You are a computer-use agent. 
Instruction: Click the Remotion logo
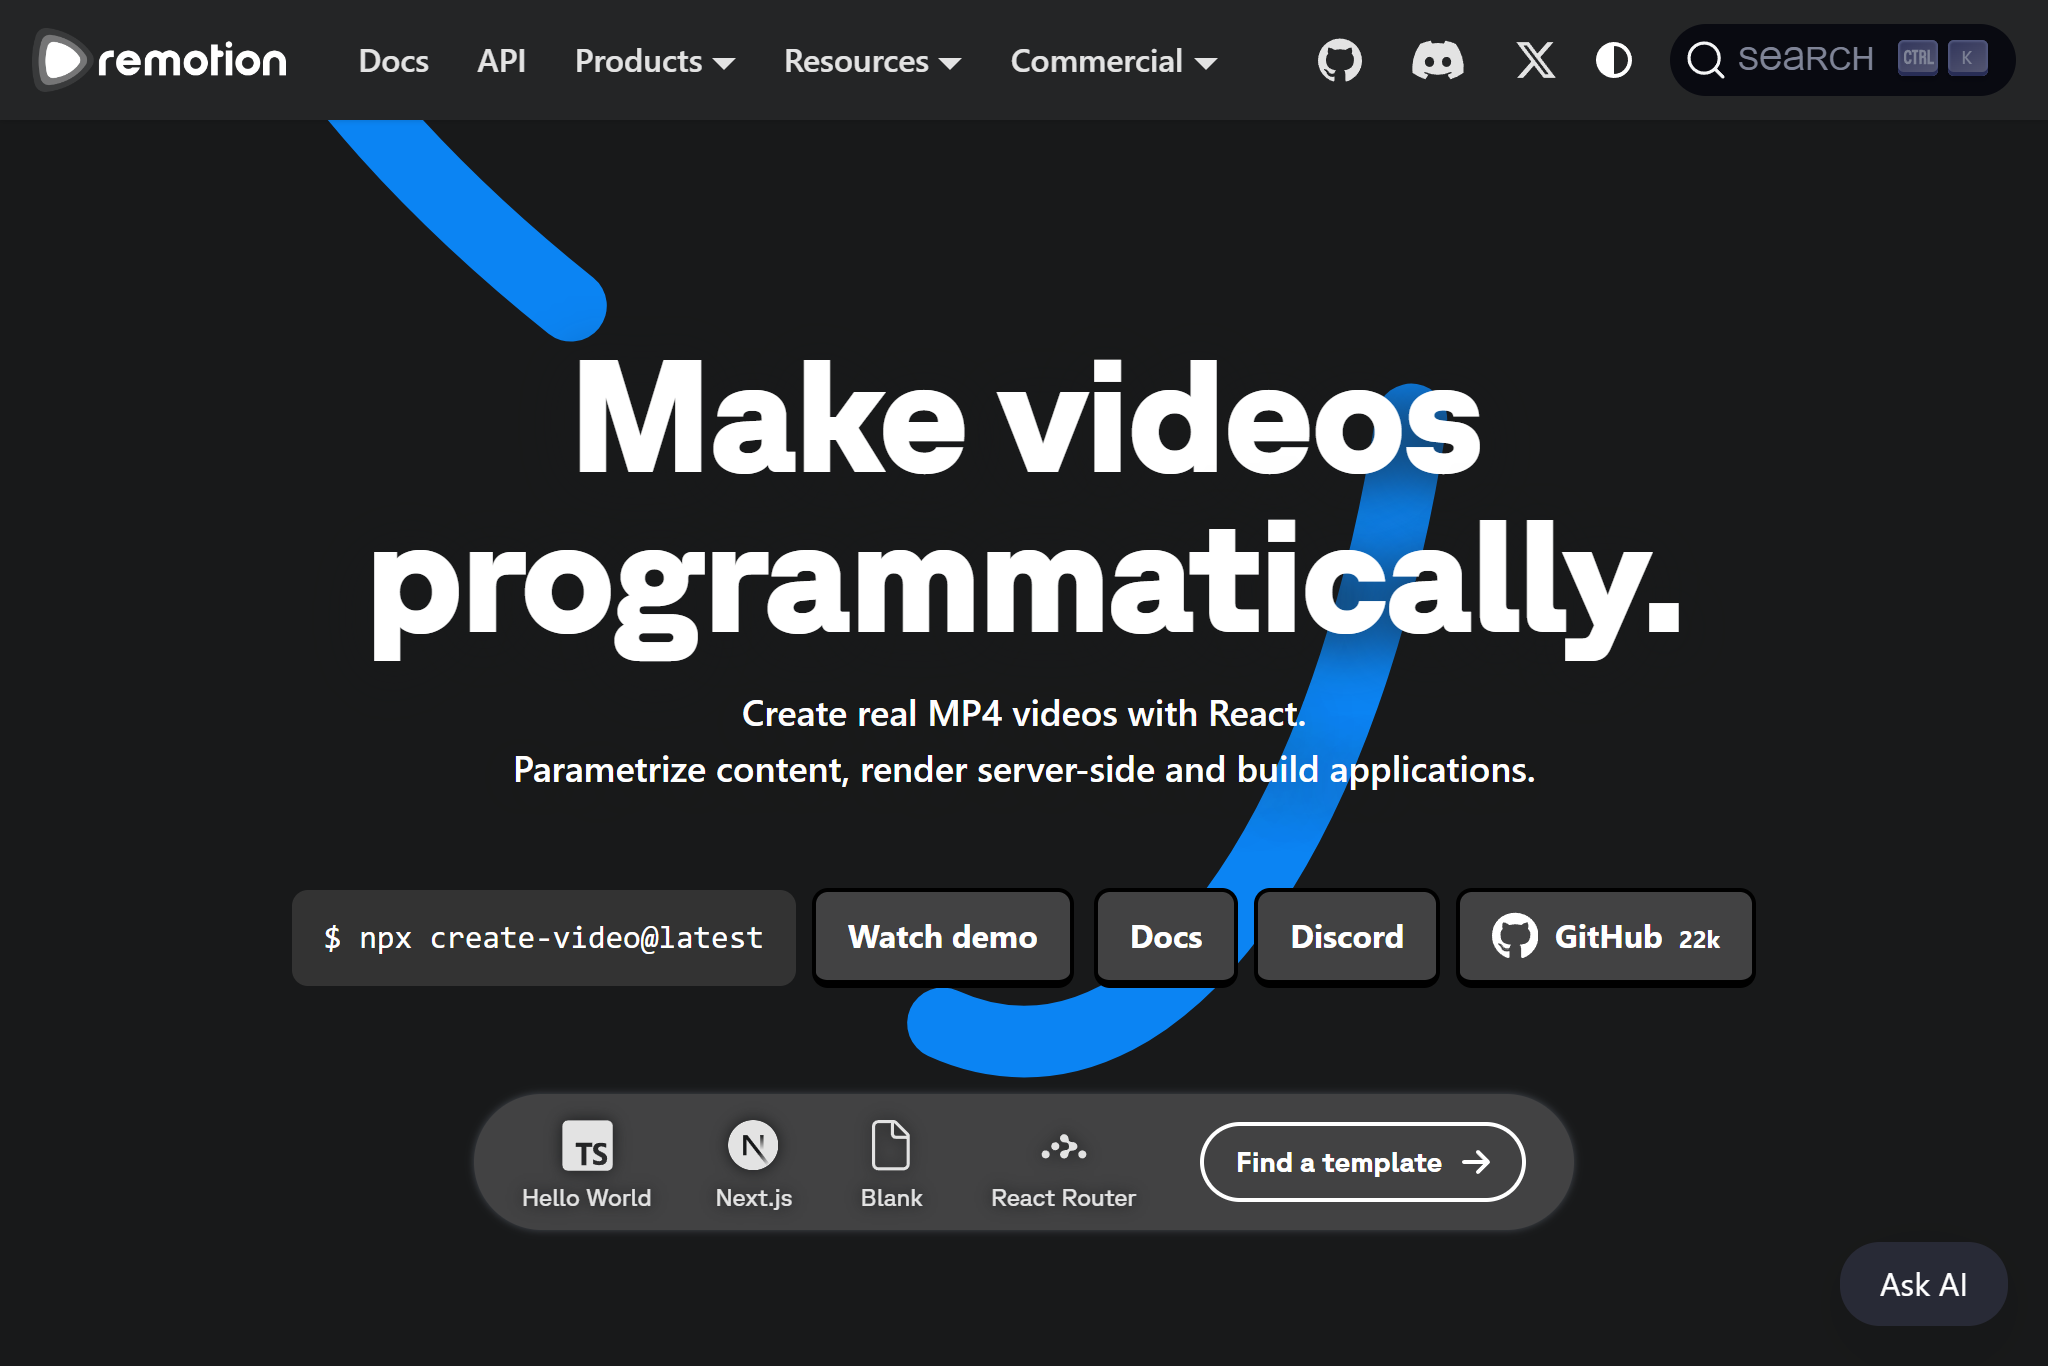pyautogui.click(x=158, y=60)
